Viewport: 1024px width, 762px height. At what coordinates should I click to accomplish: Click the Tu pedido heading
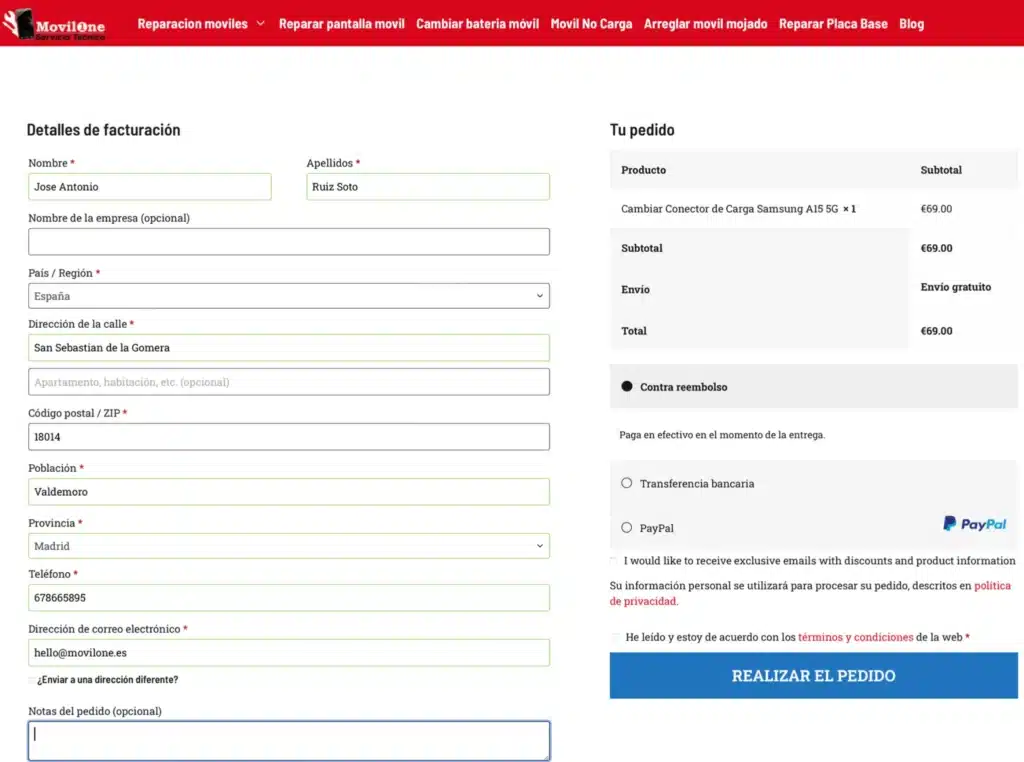click(x=642, y=129)
